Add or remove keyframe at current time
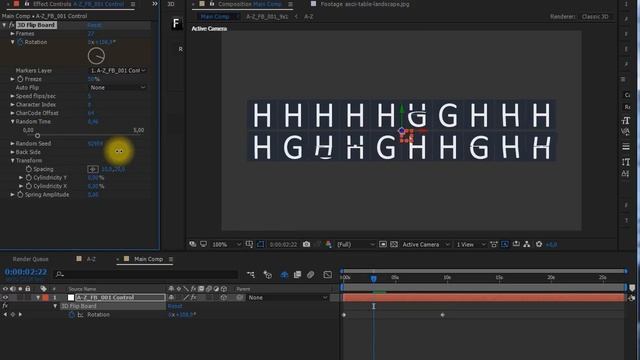Screen dimensions: 640x360 (13, 315)
